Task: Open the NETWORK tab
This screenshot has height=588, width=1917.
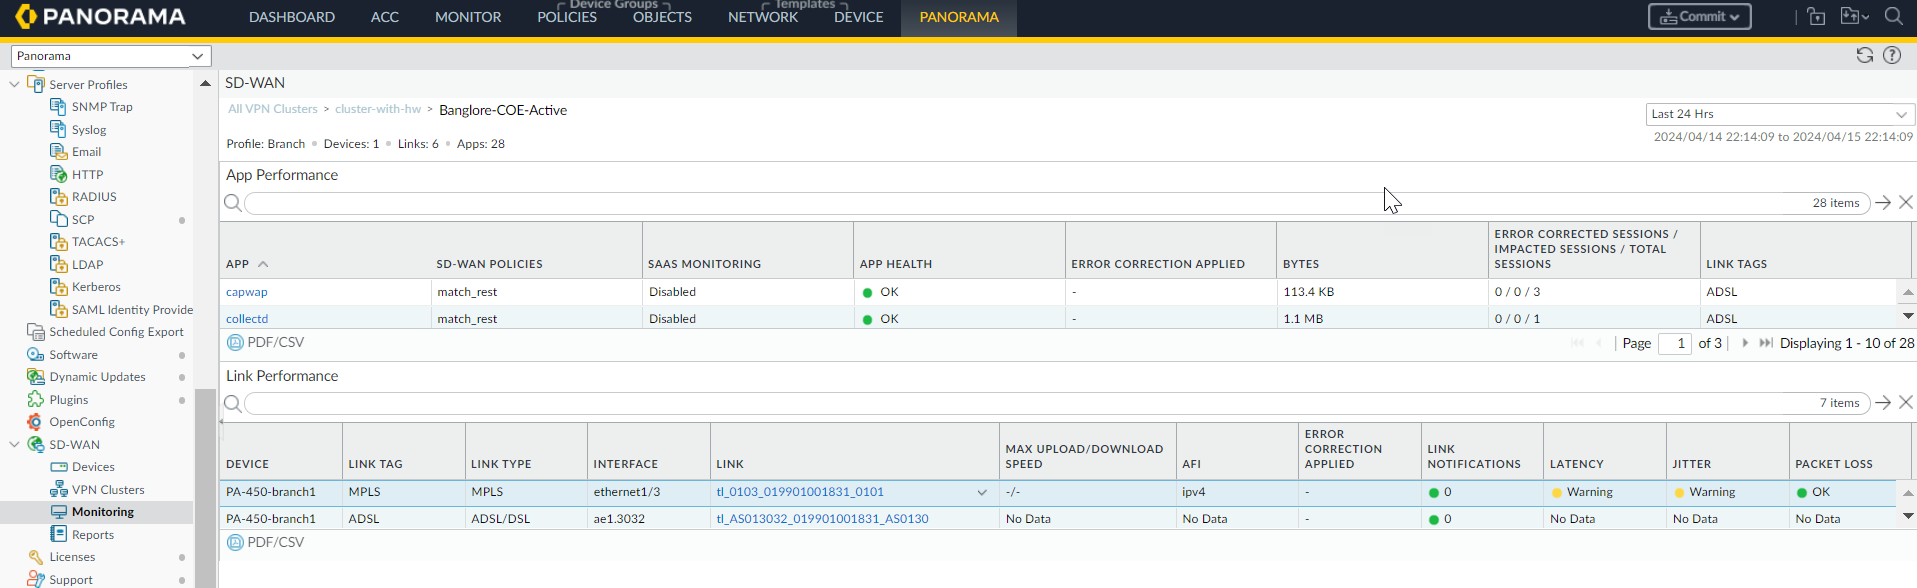Action: click(x=762, y=17)
